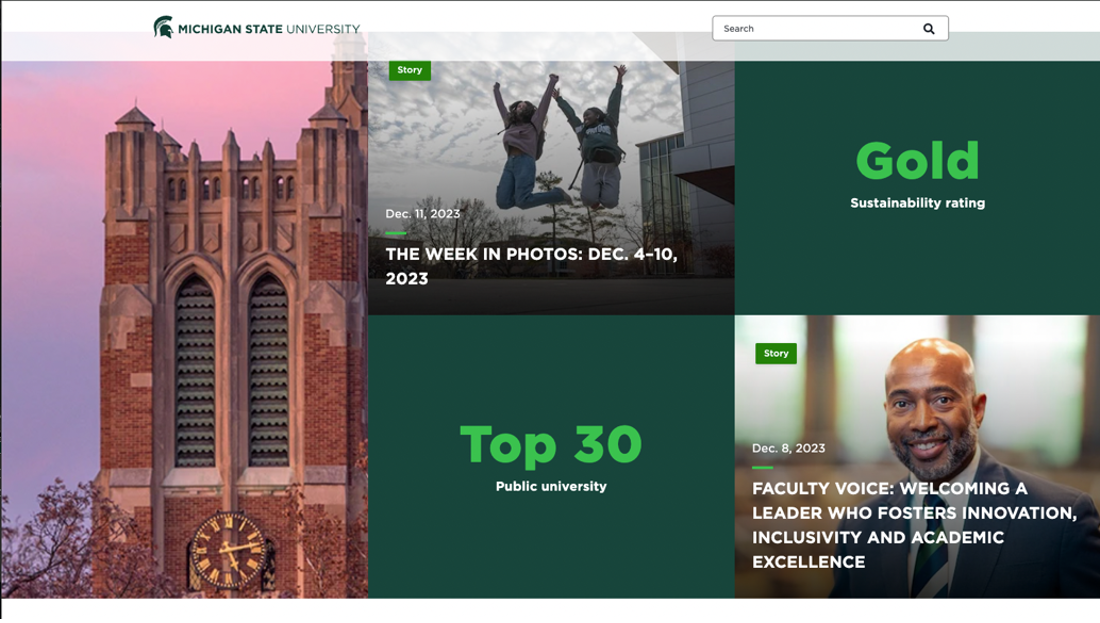Click the magnifying glass search icon
The width and height of the screenshot is (1100, 623).
pyautogui.click(x=928, y=29)
